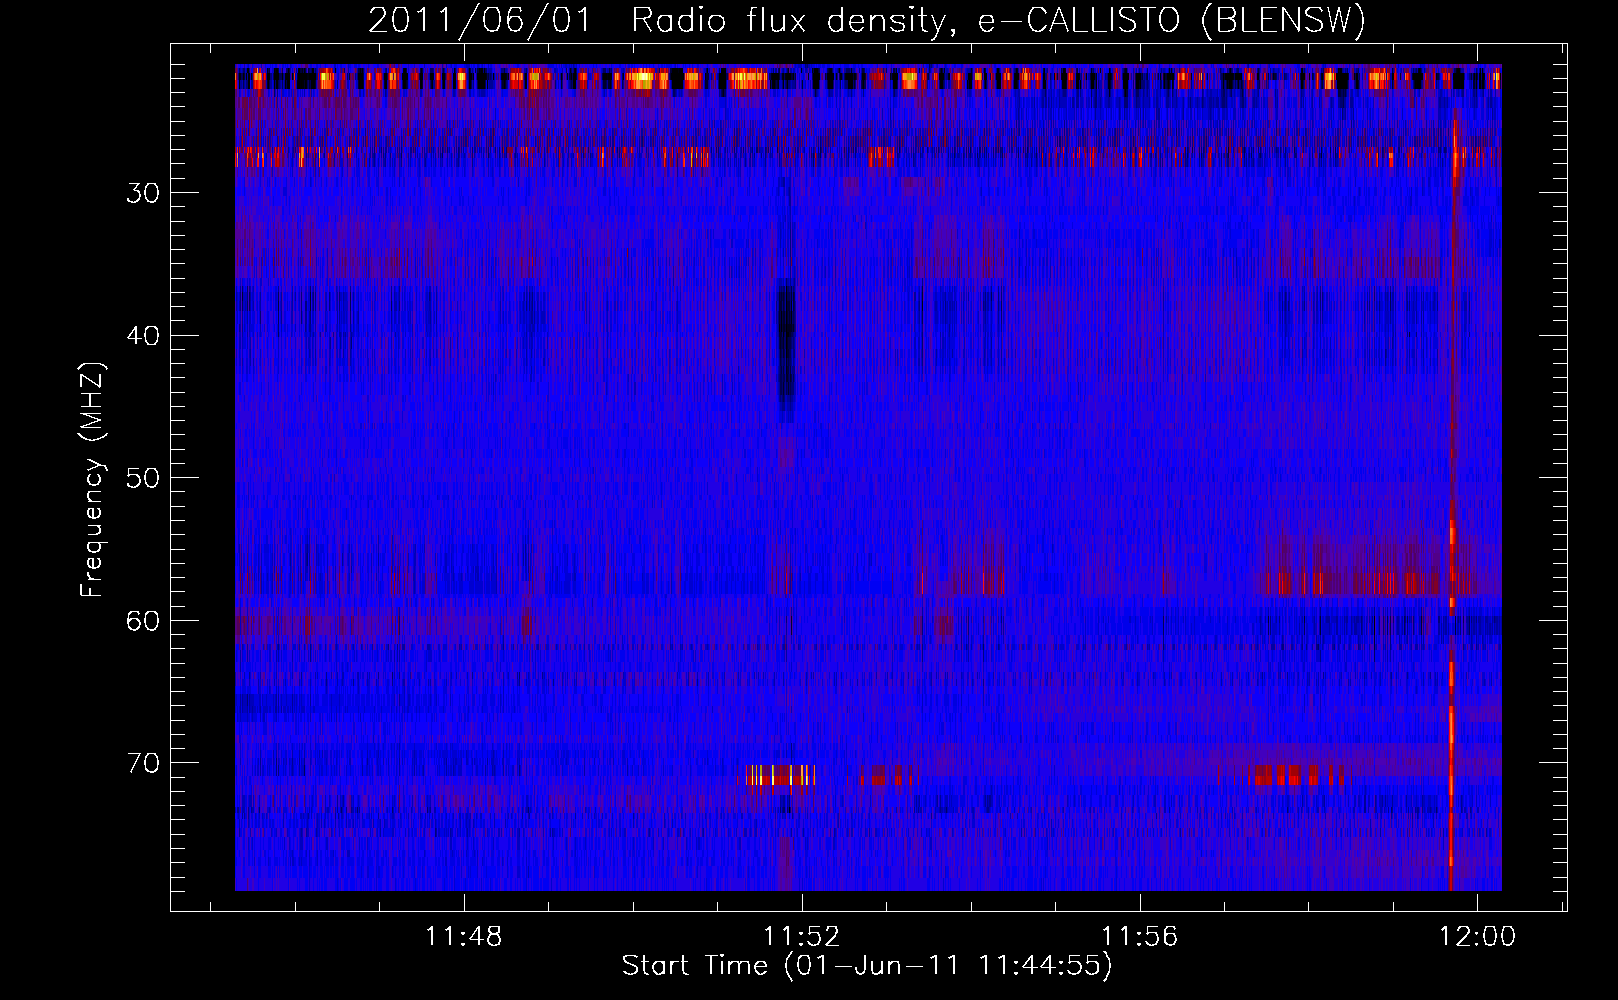The width and height of the screenshot is (1618, 1000).
Task: Click the 'Start Time (01-Jun-11 11:44:55)' label
Action: 867,965
